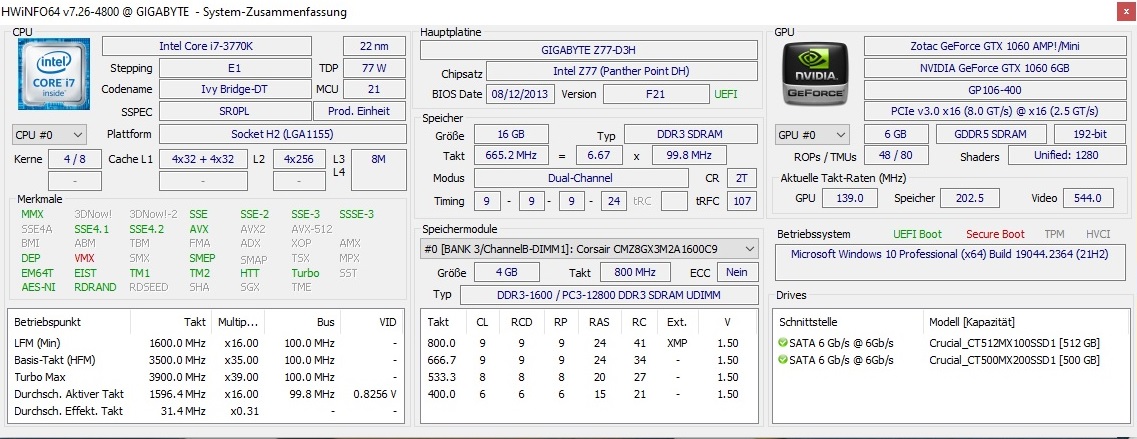Click the DDR3 SDRAM type field
The height and width of the screenshot is (439, 1137).
690,134
